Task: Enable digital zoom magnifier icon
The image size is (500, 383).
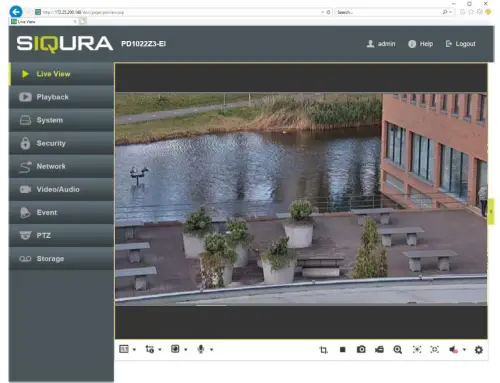Action: [398, 349]
